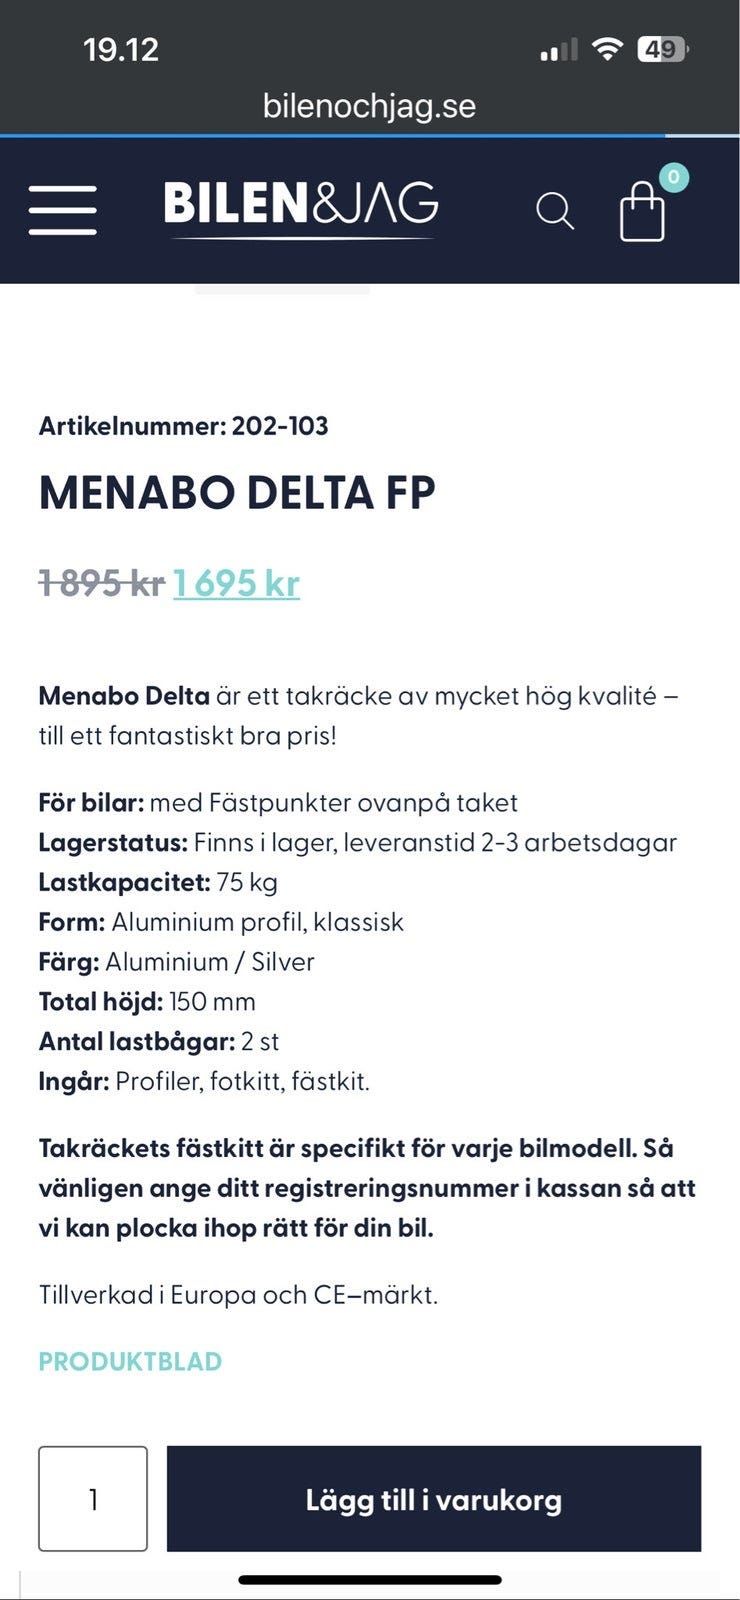Open the shopping bag cart
740x1600 pixels.
(642, 212)
